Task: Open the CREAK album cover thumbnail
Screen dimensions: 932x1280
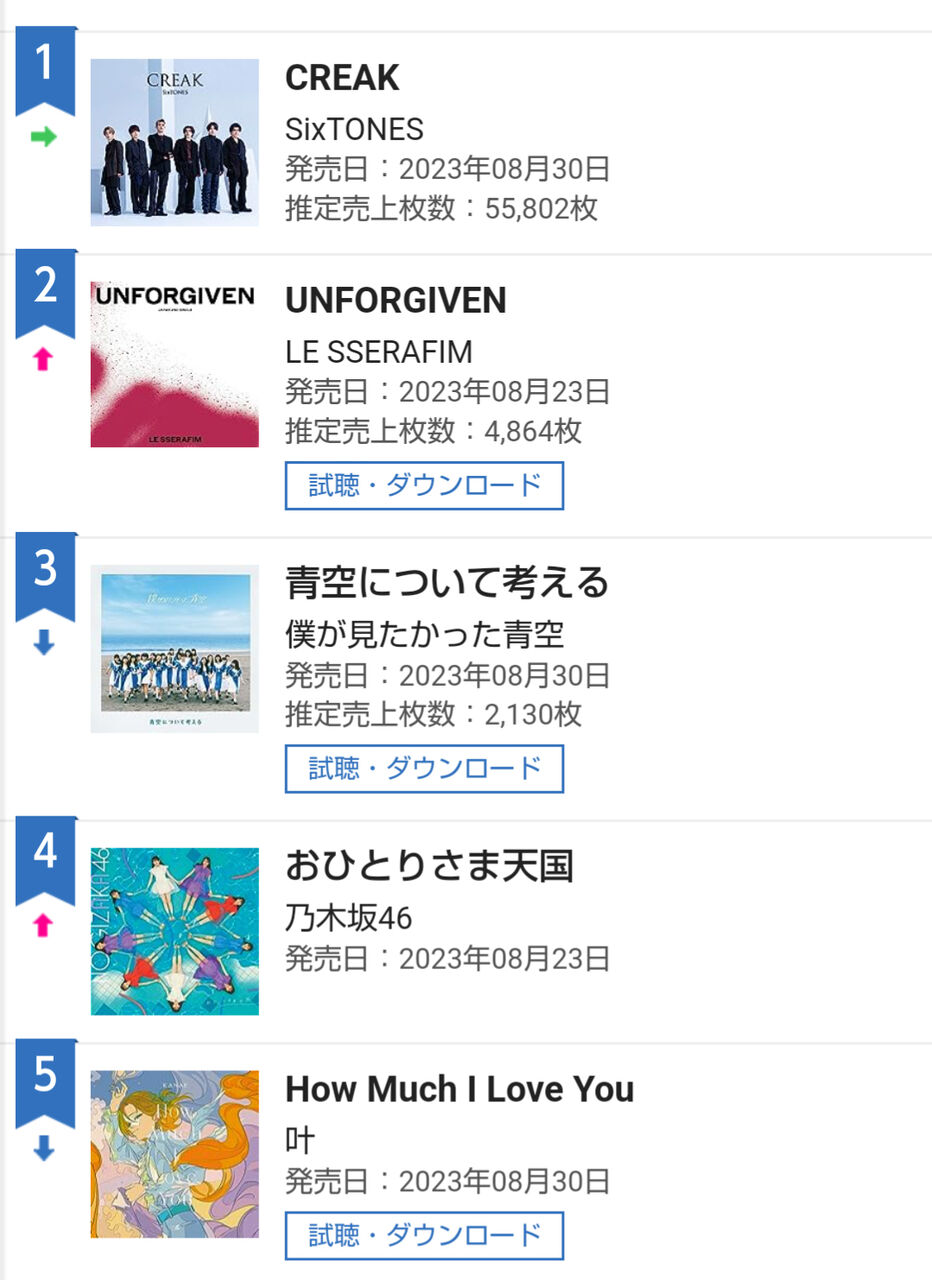Action: (x=175, y=142)
